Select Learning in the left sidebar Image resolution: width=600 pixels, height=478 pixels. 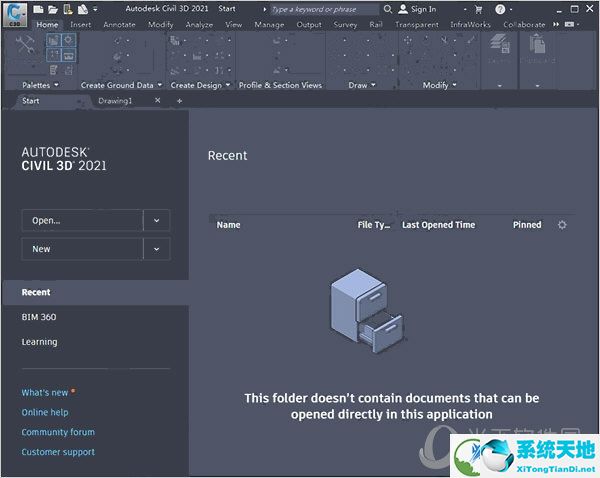tap(39, 342)
